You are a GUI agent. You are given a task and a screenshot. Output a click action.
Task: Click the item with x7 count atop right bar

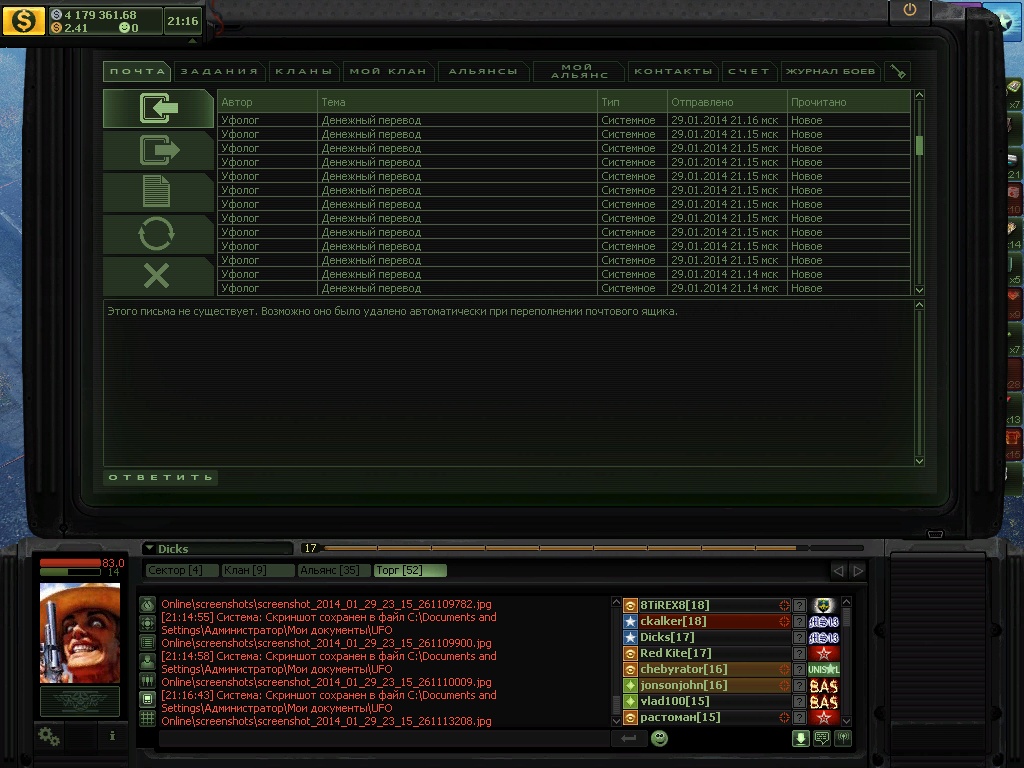[x=1014, y=93]
